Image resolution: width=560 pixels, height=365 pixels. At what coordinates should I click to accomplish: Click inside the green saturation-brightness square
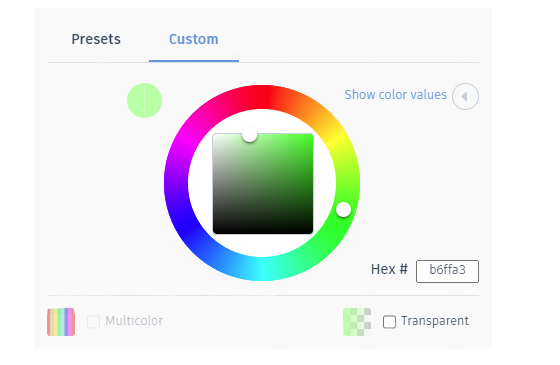pyautogui.click(x=263, y=184)
